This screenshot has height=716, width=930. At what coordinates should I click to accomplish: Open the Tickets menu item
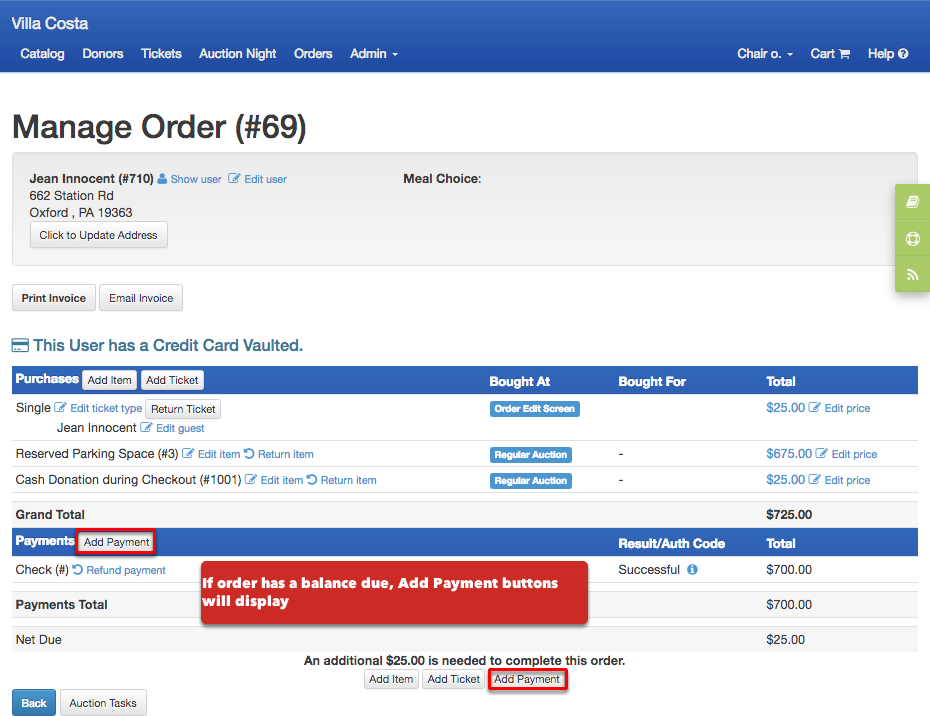[x=161, y=54]
